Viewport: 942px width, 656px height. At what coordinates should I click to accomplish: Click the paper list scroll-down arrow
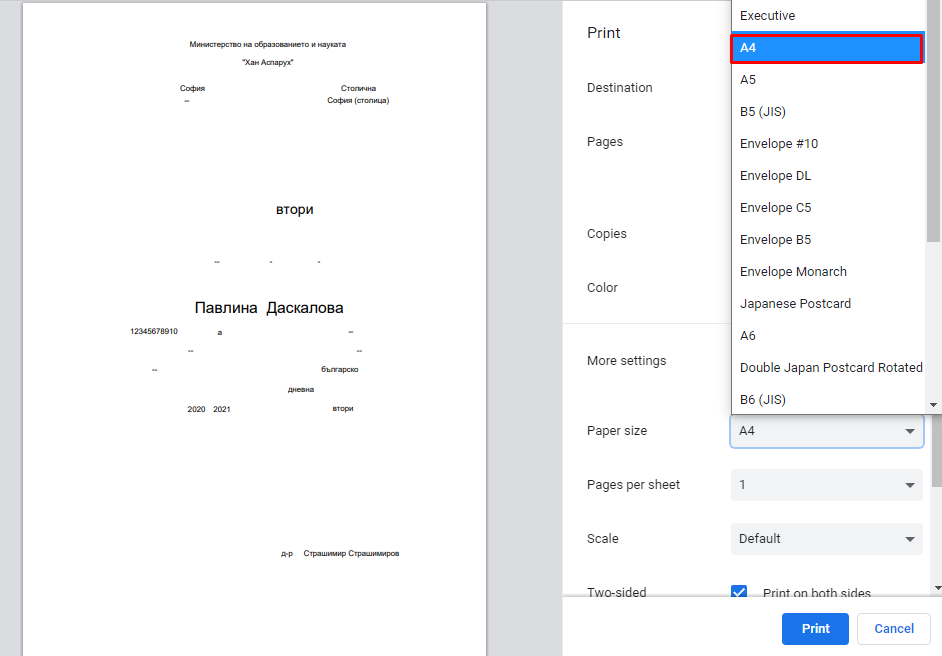pos(934,405)
